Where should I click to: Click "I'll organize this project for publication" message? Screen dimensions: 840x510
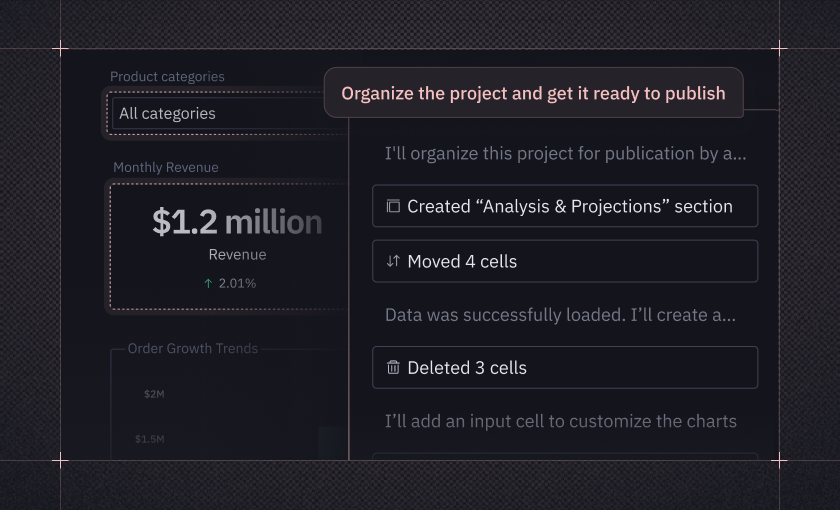coord(565,154)
